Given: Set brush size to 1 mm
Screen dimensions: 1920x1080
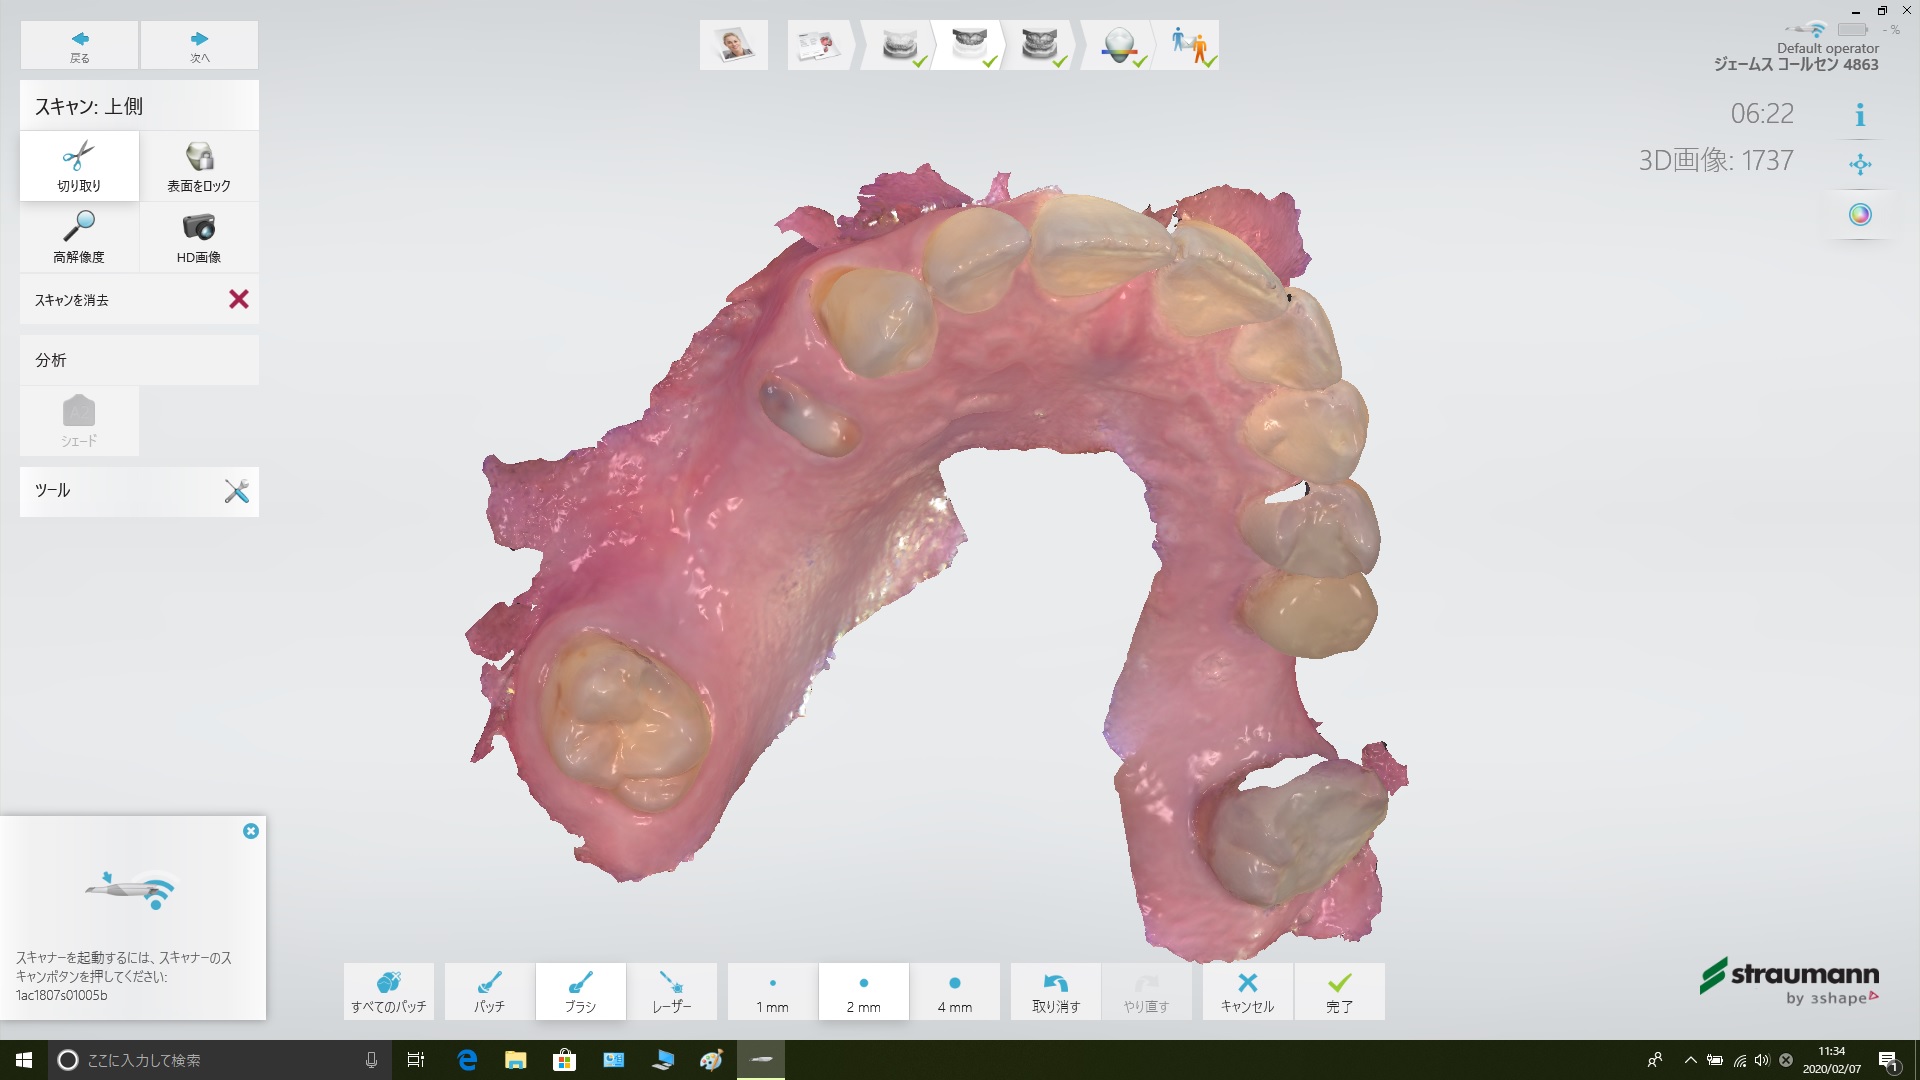Looking at the screenshot, I should [772, 991].
